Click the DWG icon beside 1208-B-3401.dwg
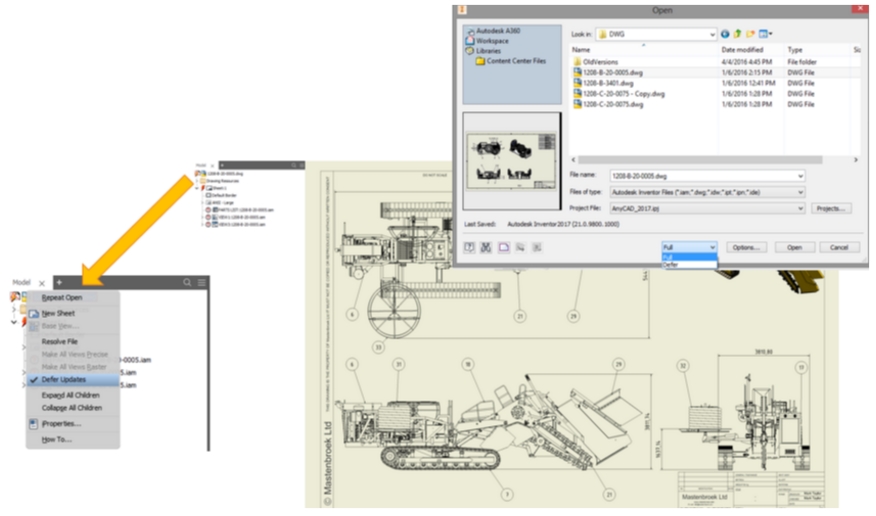This screenshot has height=516, width=876. [577, 83]
